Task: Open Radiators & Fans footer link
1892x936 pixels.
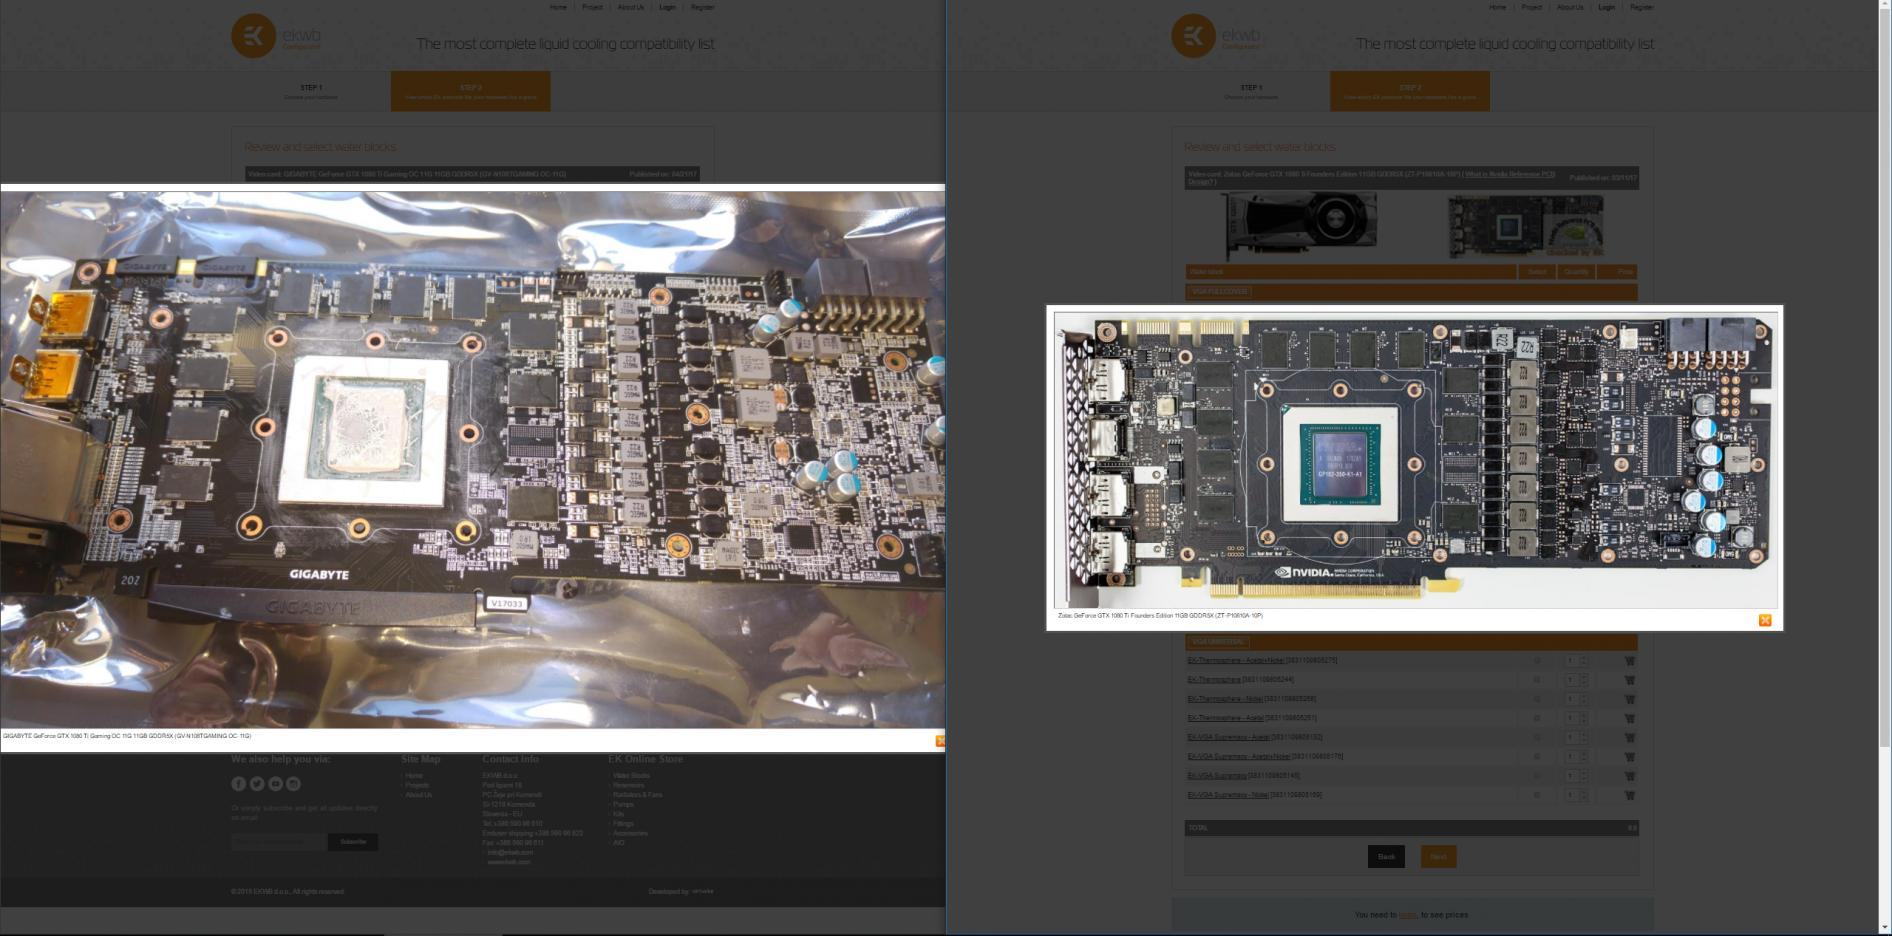Action: (637, 795)
